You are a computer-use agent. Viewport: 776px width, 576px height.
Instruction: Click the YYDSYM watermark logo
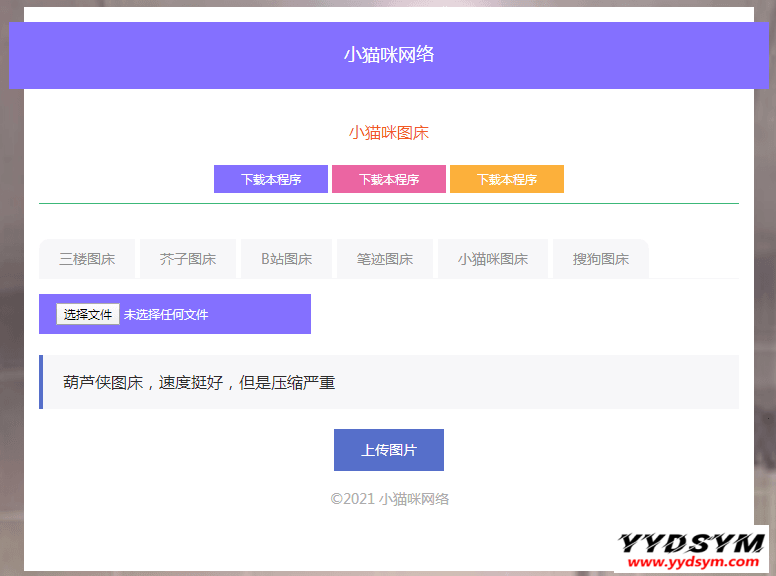pyautogui.click(x=691, y=543)
